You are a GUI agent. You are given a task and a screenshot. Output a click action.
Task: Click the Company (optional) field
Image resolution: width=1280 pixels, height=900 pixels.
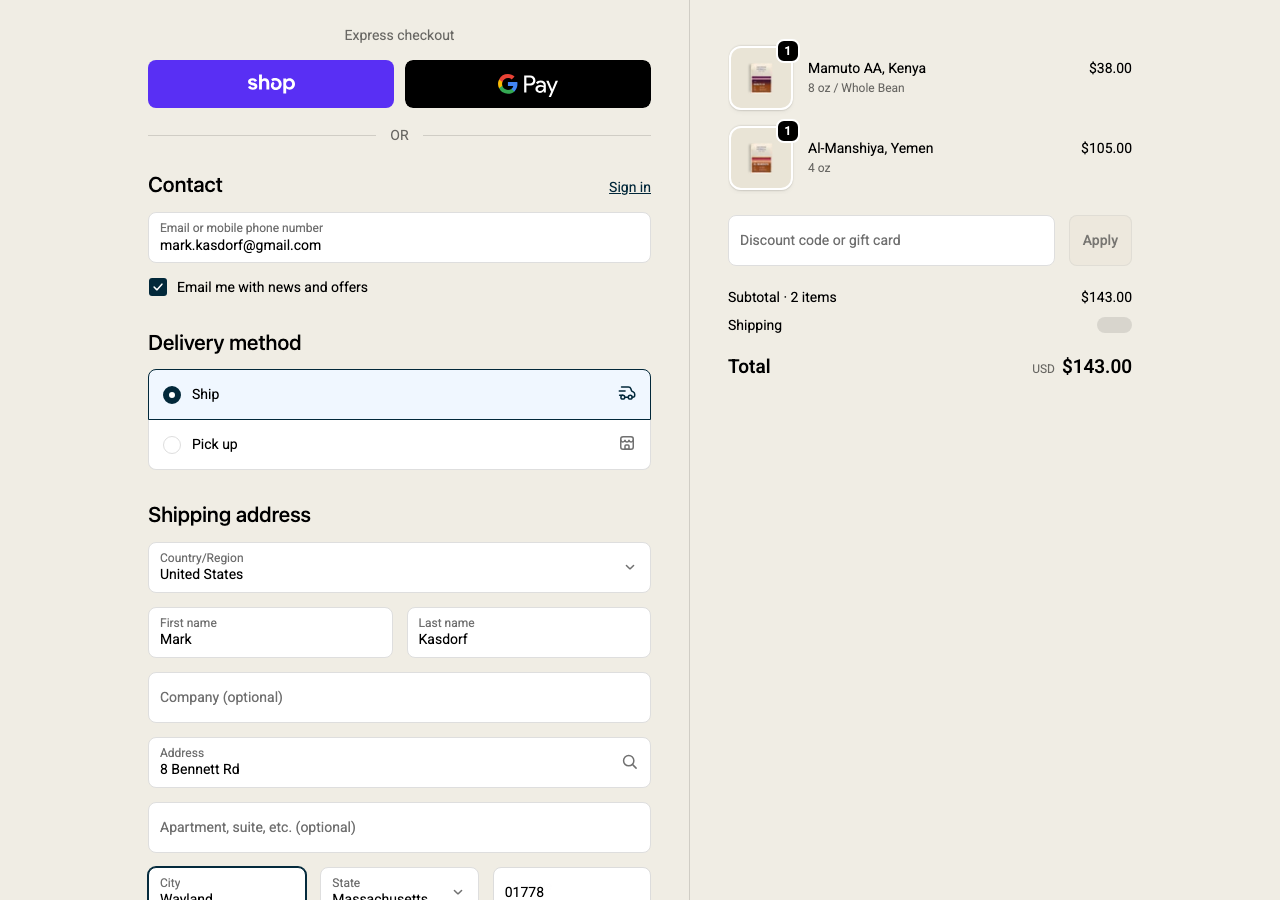pos(399,697)
